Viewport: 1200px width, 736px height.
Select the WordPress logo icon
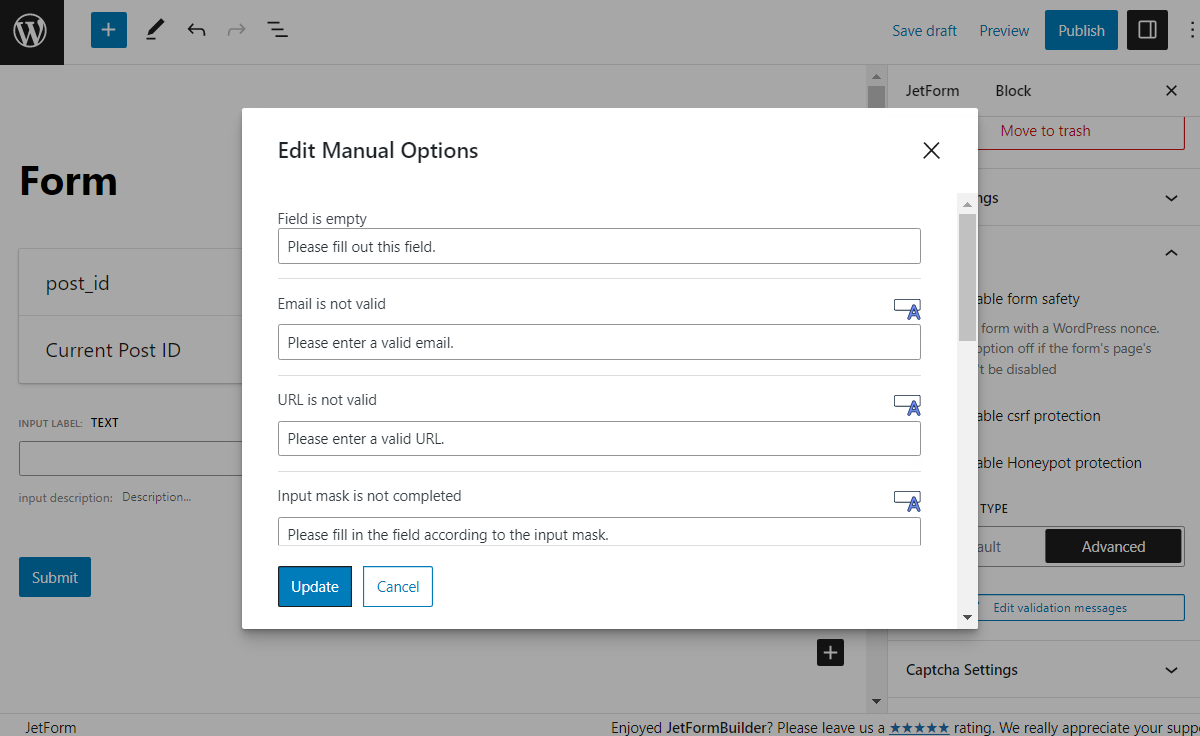[x=31, y=31]
